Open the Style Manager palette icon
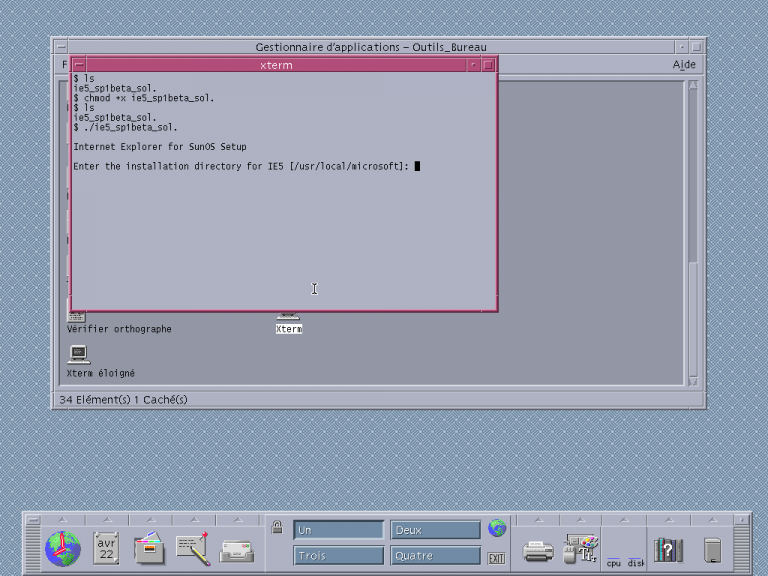Viewport: 768px width, 576px height. click(581, 549)
